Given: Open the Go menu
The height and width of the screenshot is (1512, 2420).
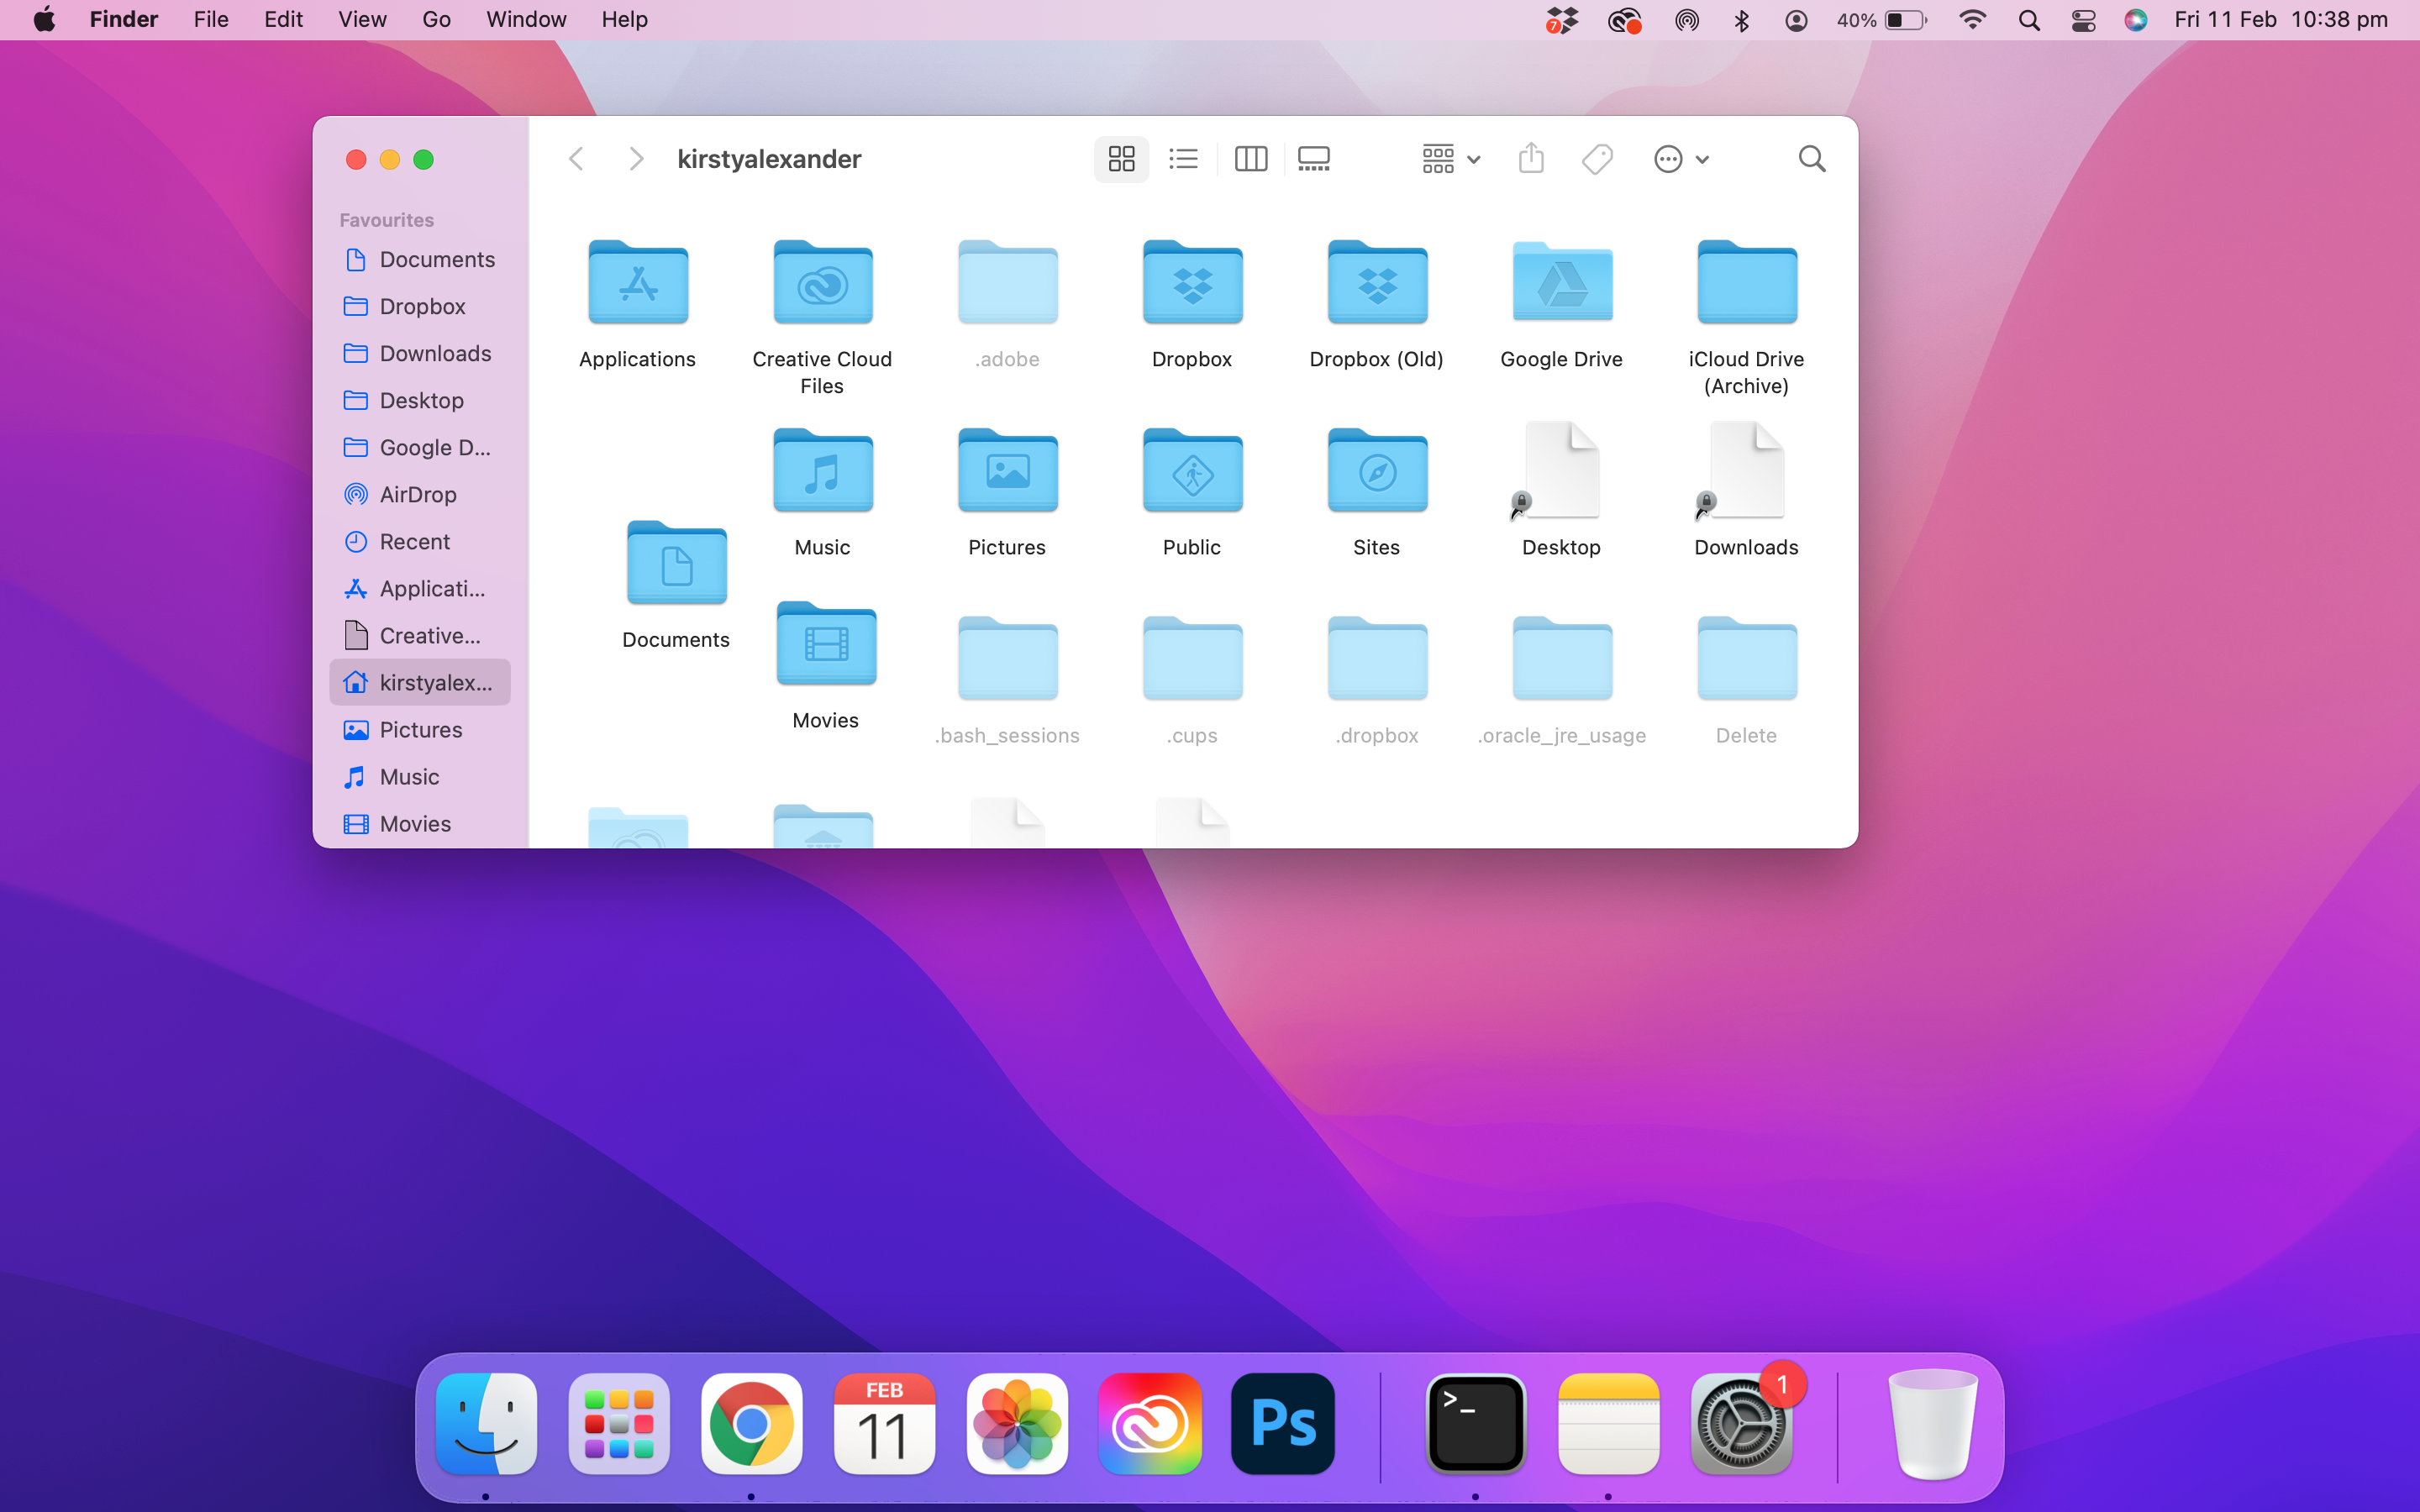Looking at the screenshot, I should coord(436,20).
